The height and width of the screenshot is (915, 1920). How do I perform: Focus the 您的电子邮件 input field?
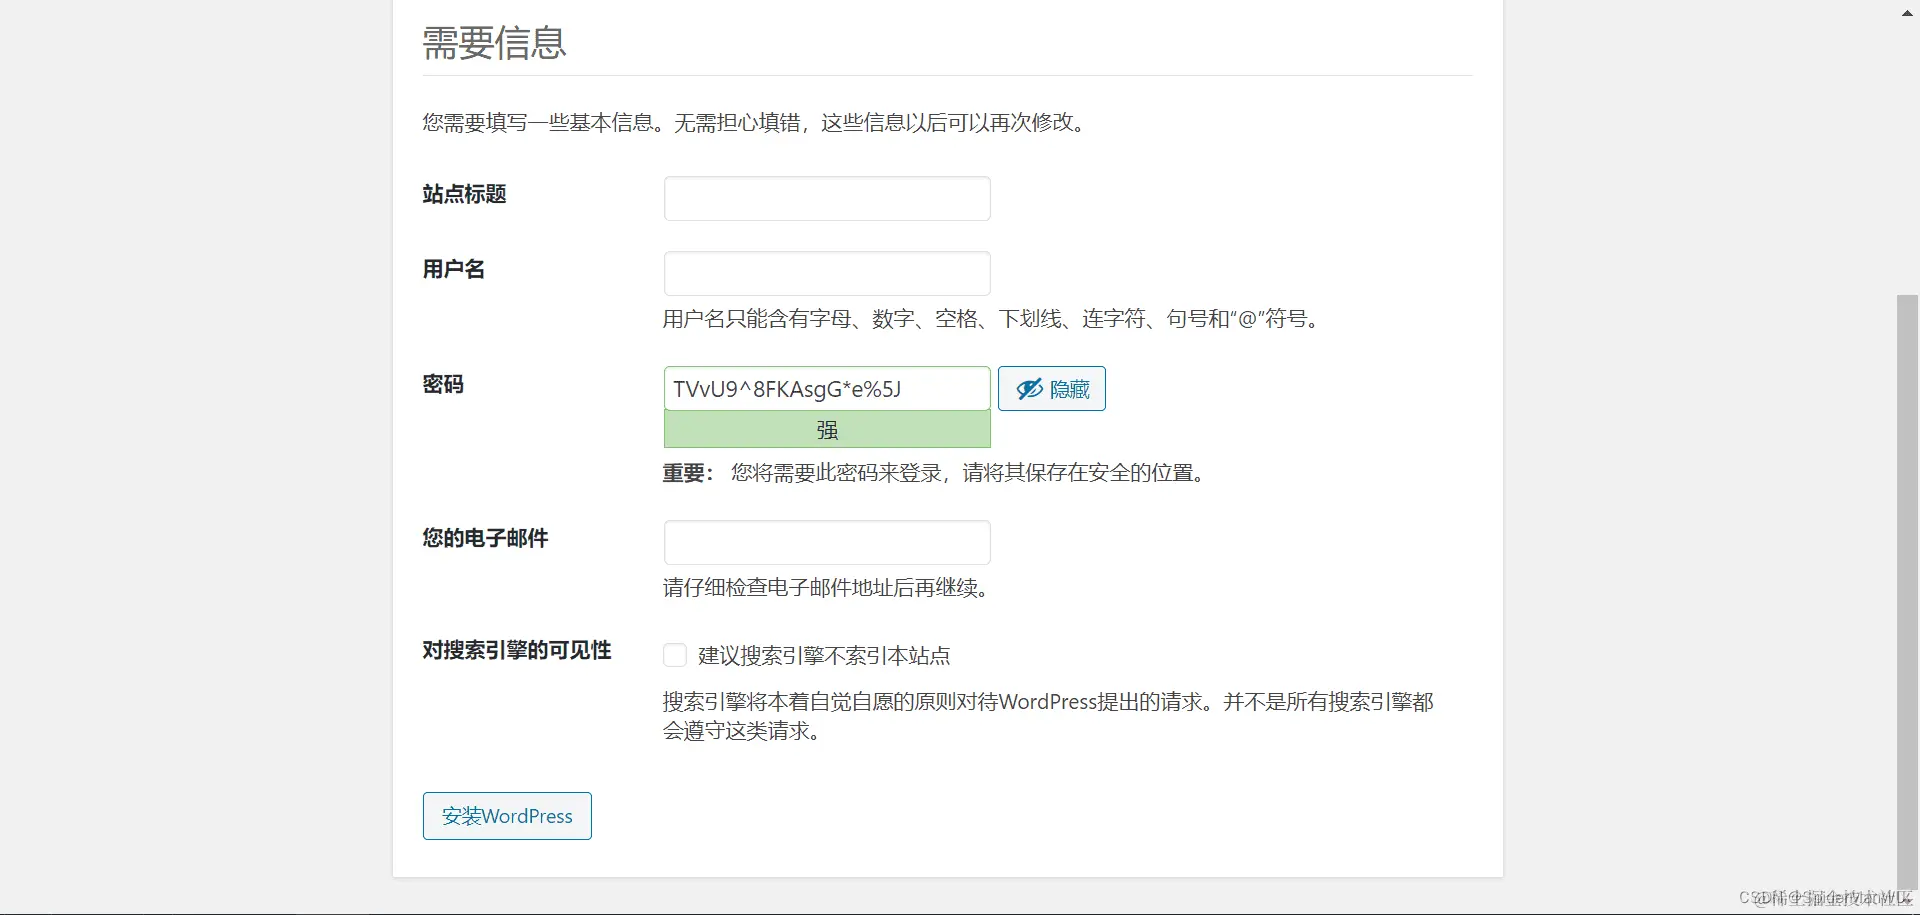827,543
